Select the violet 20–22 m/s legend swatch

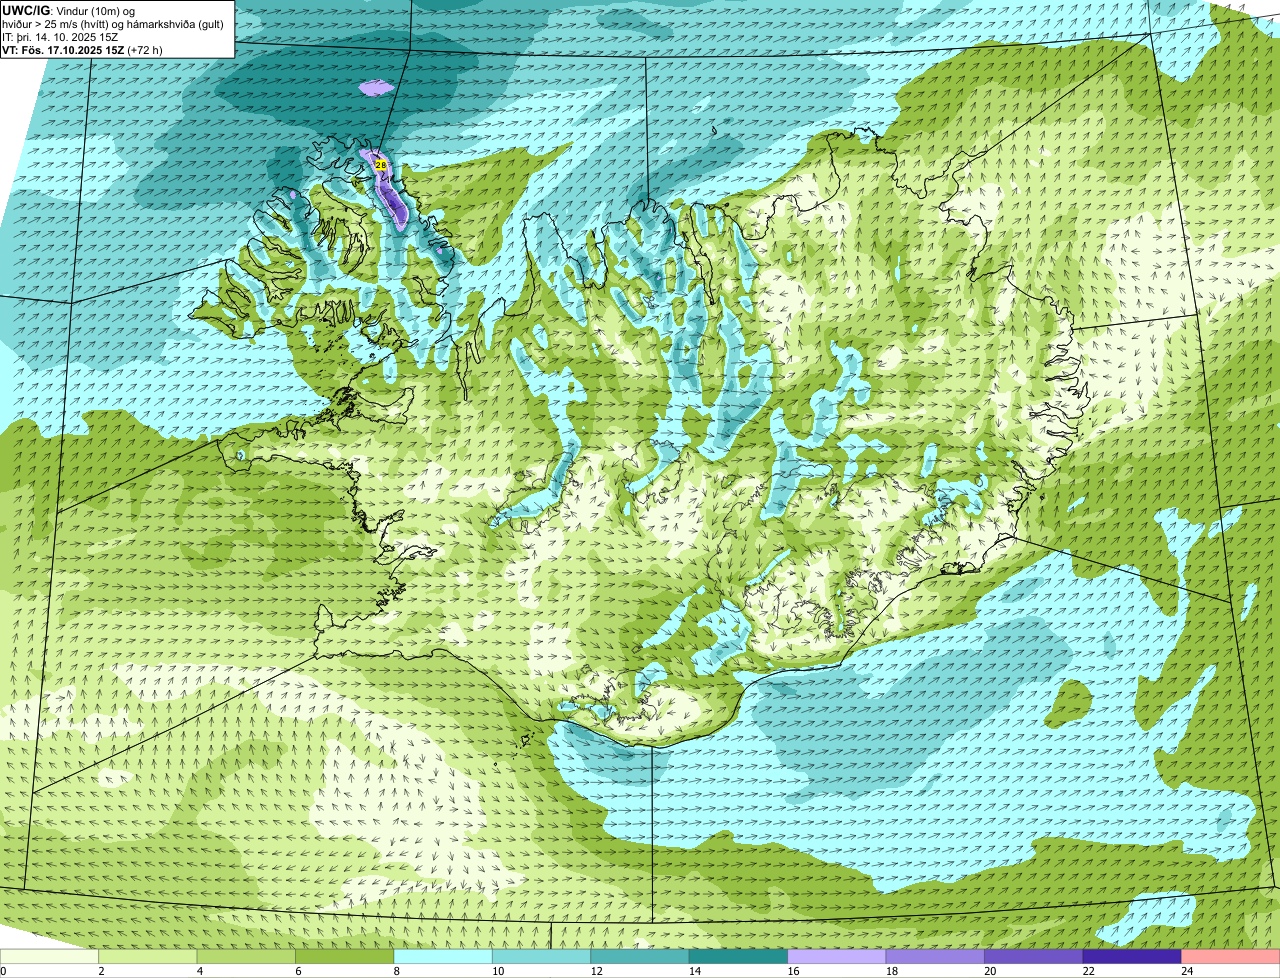(x=1034, y=957)
